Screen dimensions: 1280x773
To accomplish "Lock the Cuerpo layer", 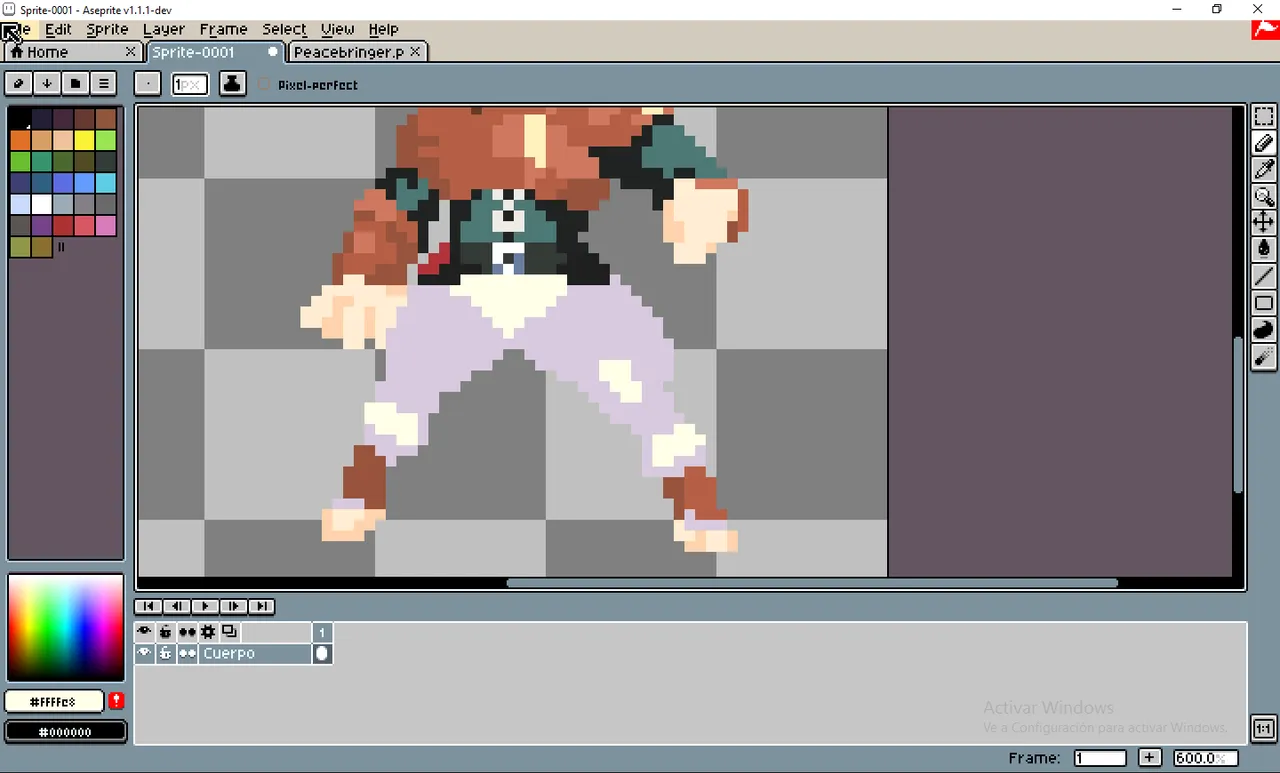I will [166, 653].
